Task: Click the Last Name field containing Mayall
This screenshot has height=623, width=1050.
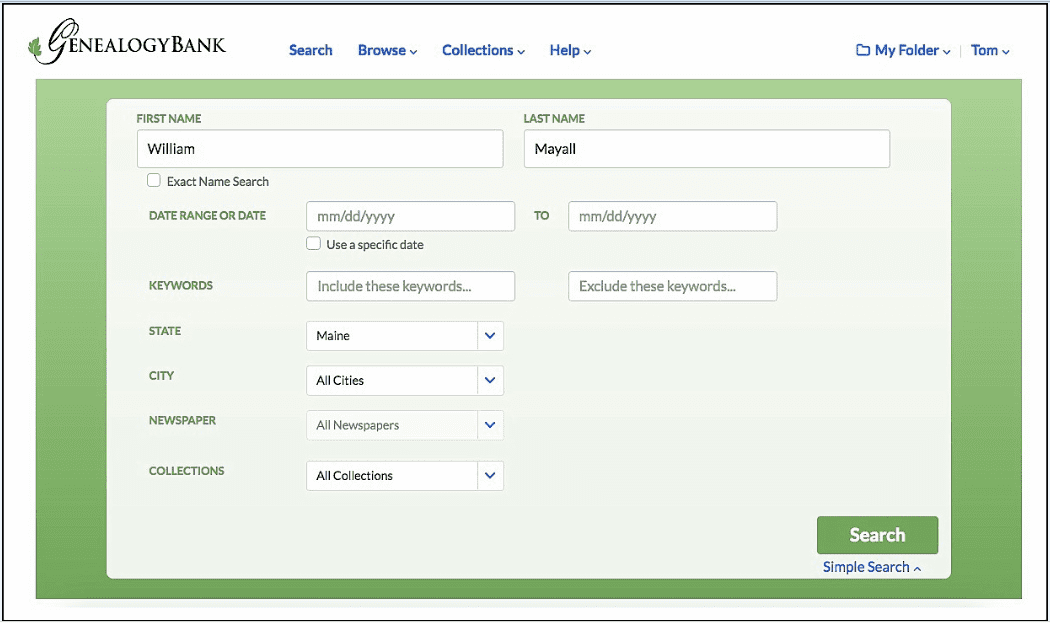Action: click(x=706, y=149)
